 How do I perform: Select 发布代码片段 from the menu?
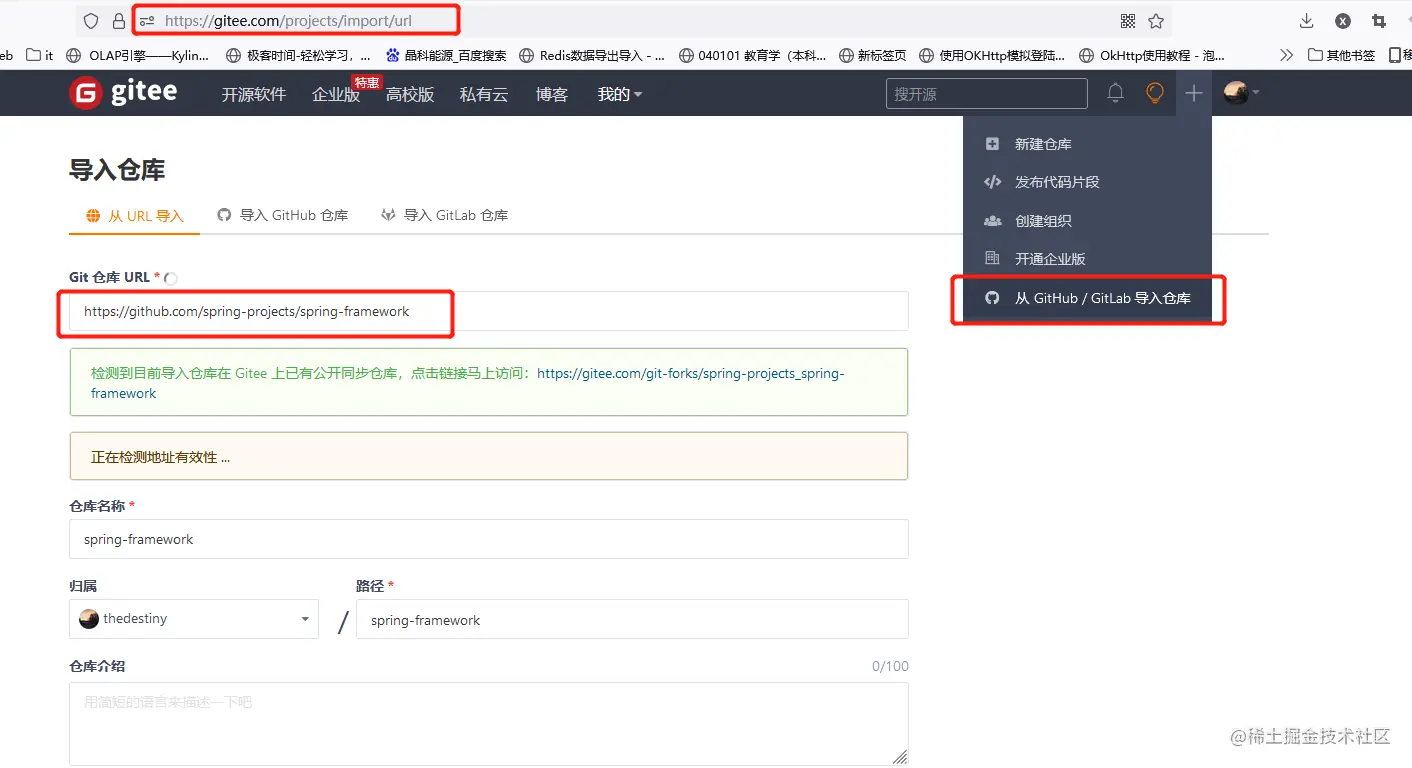1087,182
